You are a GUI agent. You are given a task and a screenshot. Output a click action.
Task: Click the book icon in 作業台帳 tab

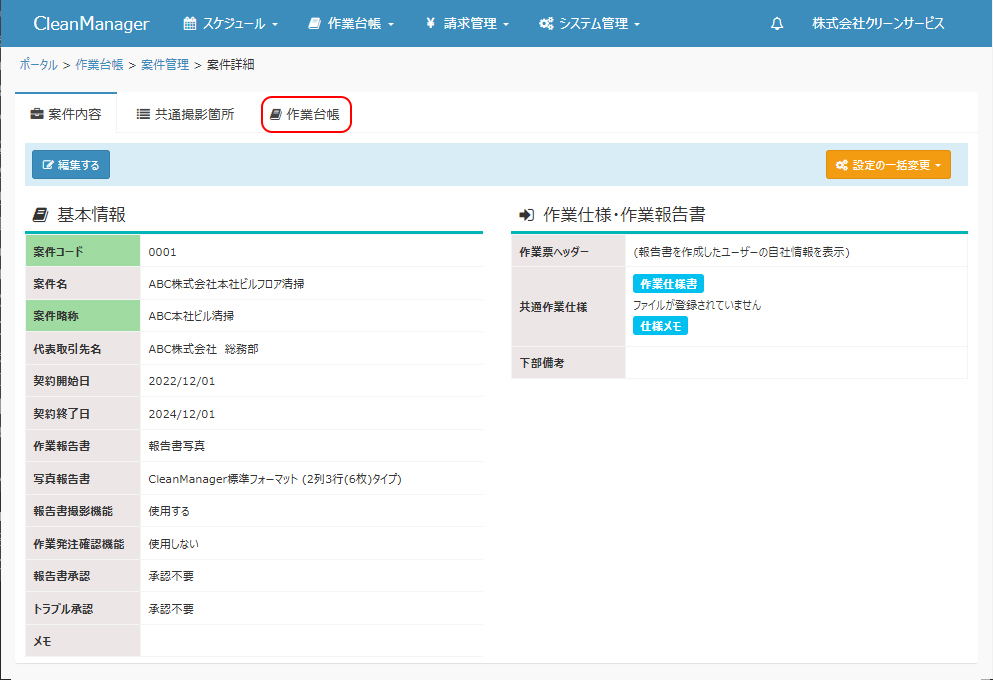275,115
